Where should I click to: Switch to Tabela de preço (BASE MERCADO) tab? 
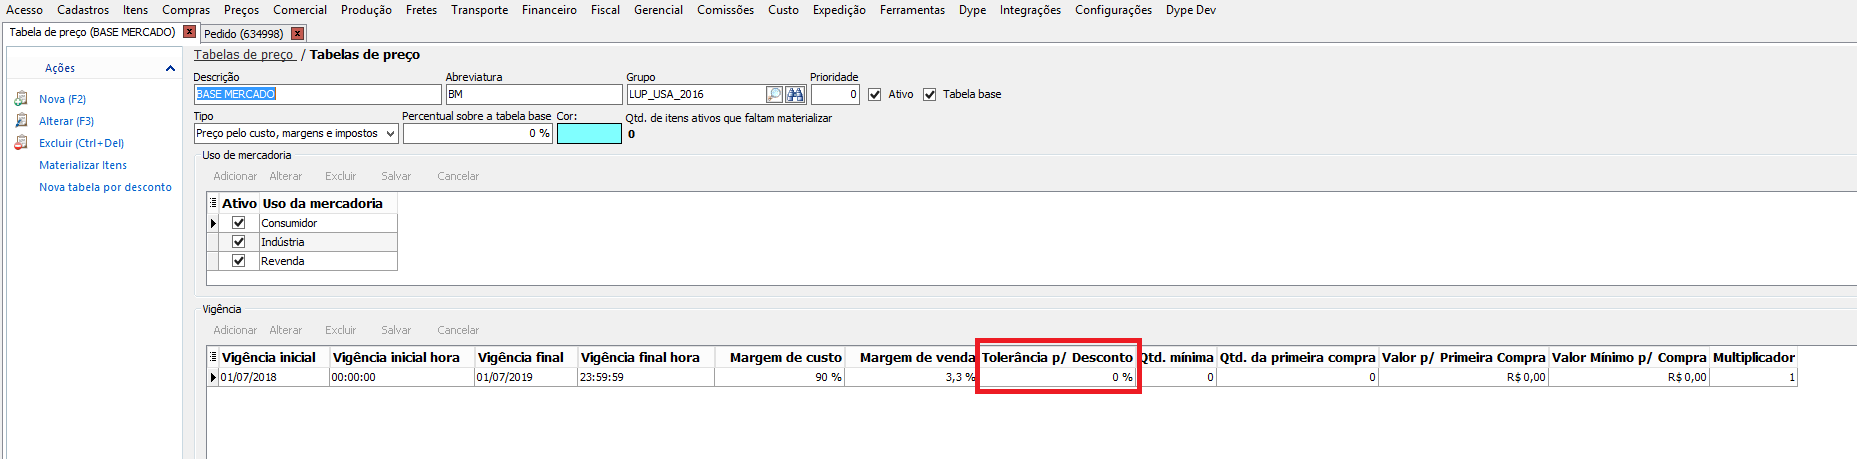(92, 32)
